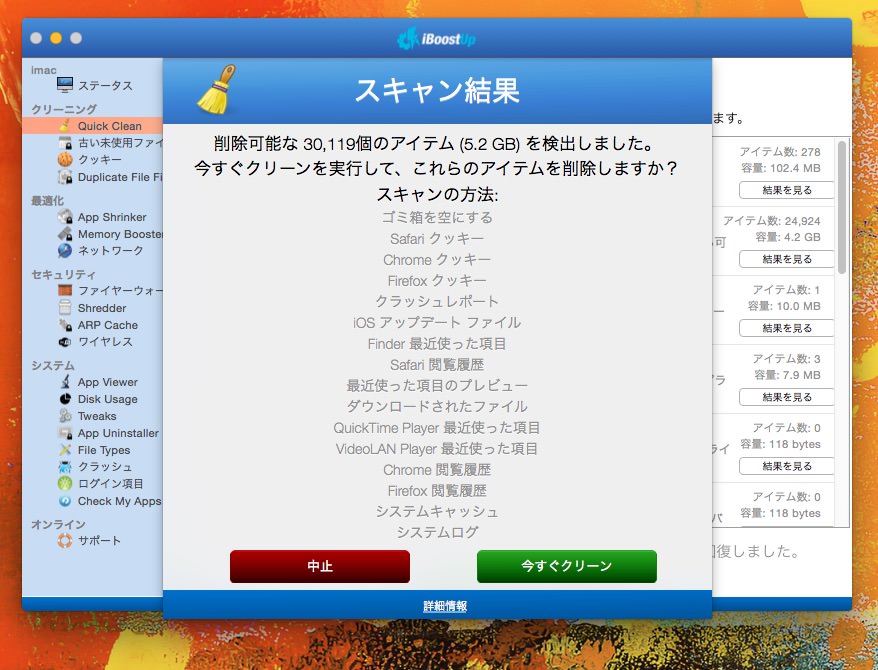
Task: Select the iOS アップデート ファイル item
Action: [x=437, y=322]
